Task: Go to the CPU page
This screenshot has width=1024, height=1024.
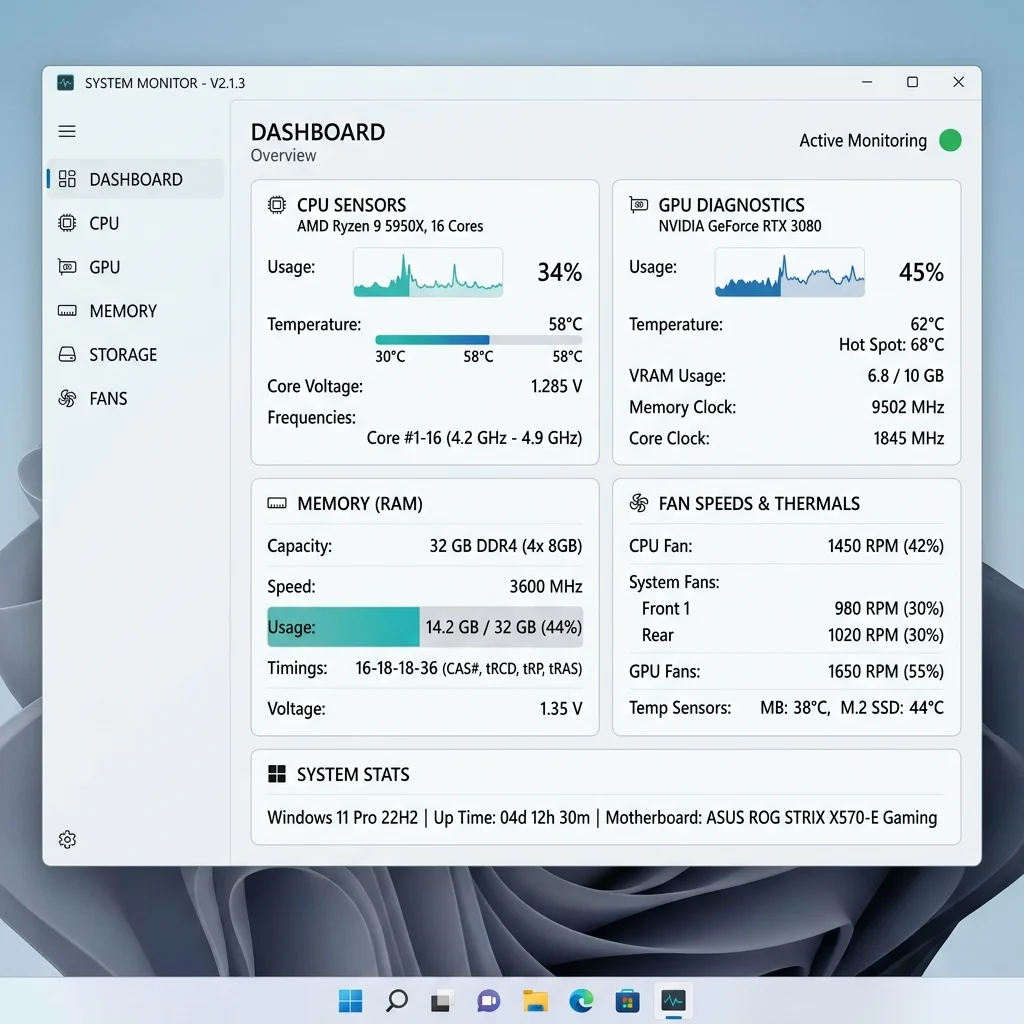Action: (136, 223)
